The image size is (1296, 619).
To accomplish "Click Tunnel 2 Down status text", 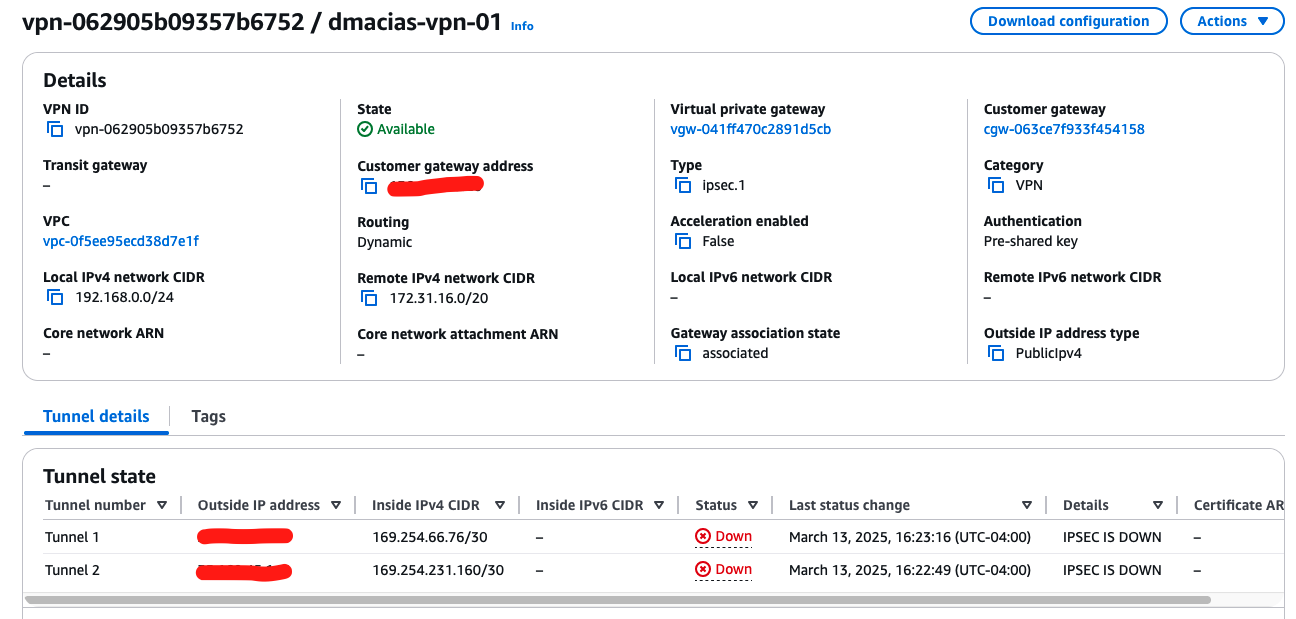I will pyautogui.click(x=733, y=570).
